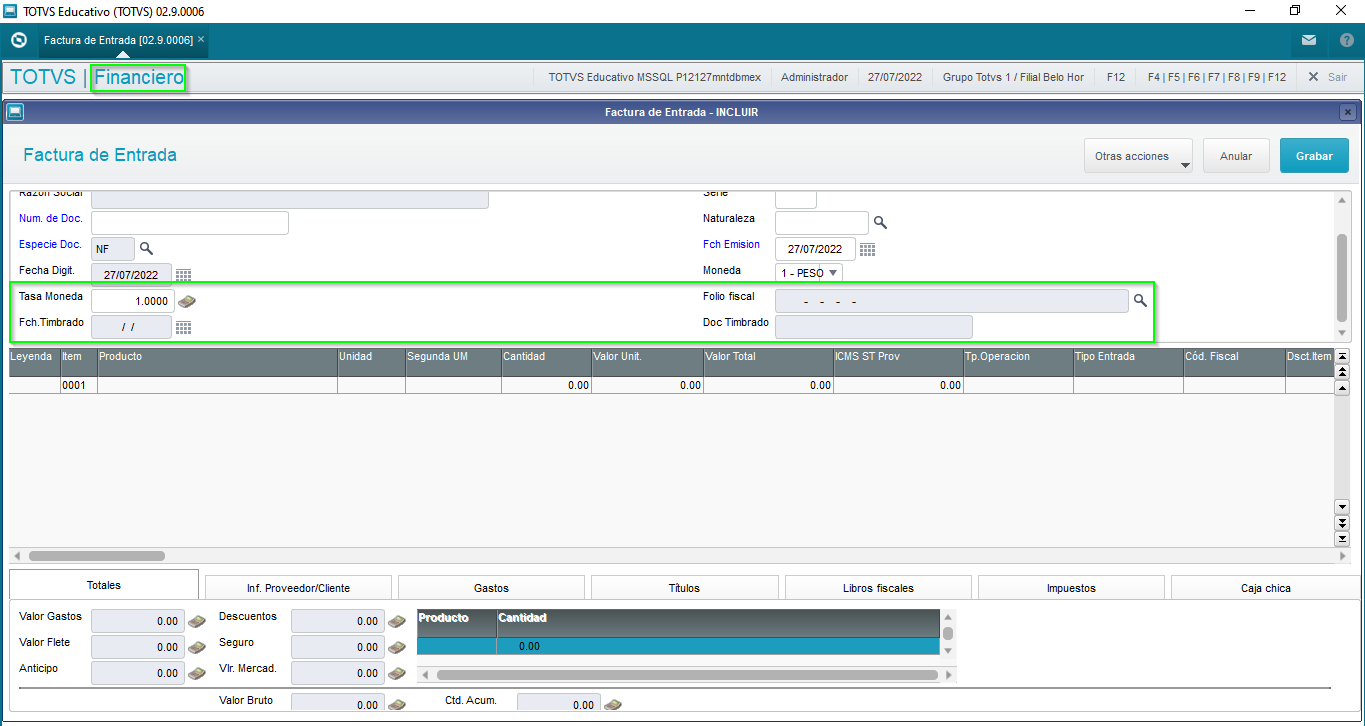This screenshot has height=726, width=1365.
Task: Close the Factura de Entrada [02.9.0006] tab
Action: coord(201,39)
